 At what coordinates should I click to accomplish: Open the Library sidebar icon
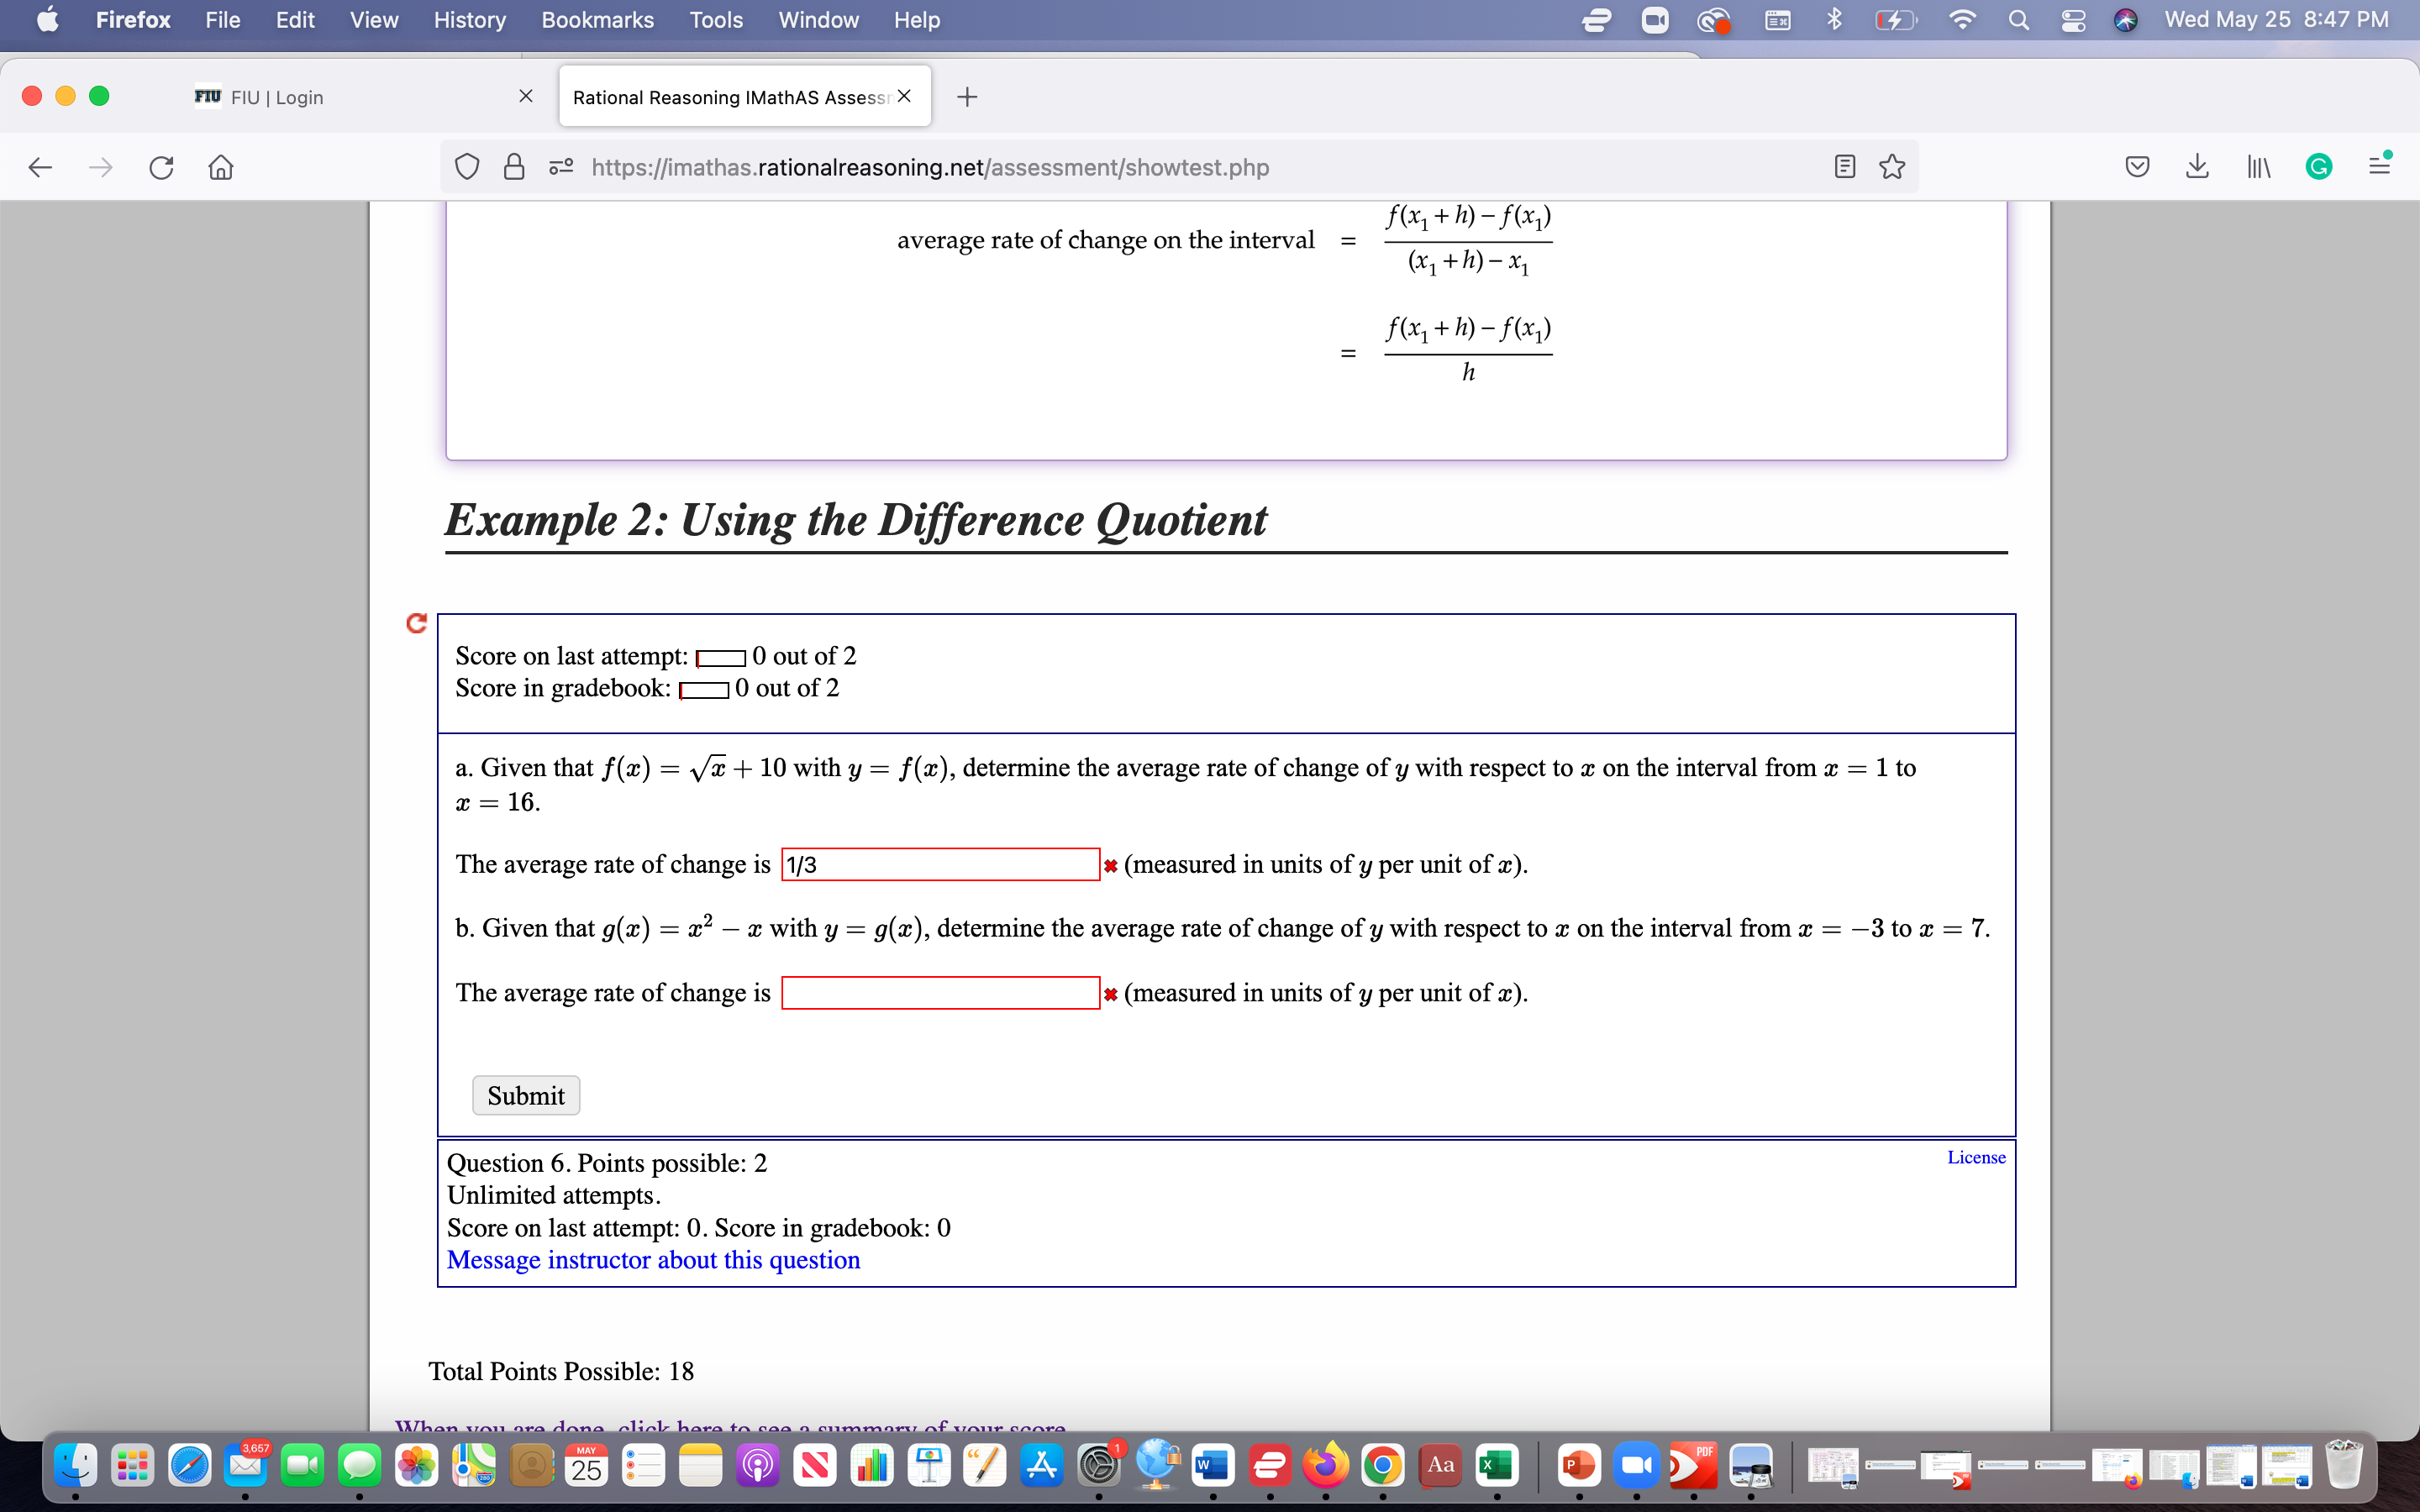coord(2258,167)
